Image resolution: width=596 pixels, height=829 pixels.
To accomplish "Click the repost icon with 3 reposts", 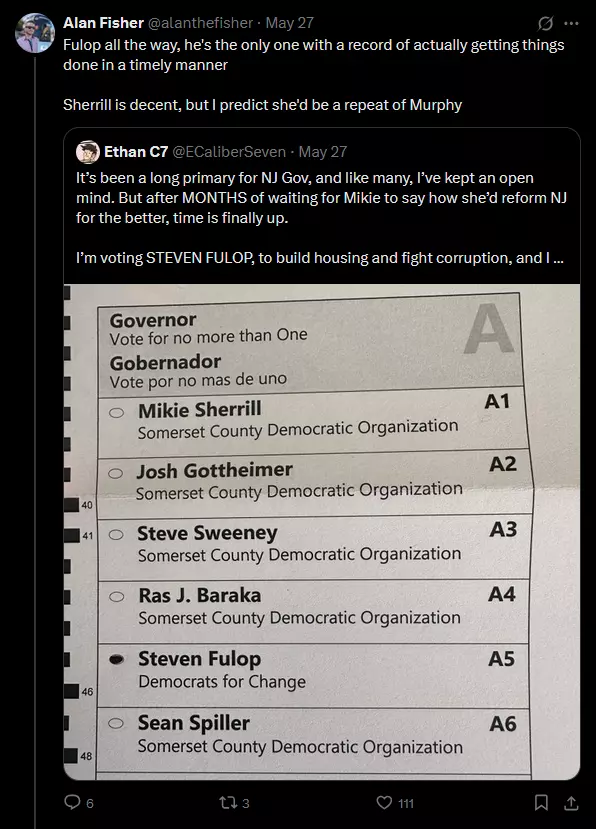I will pos(228,803).
